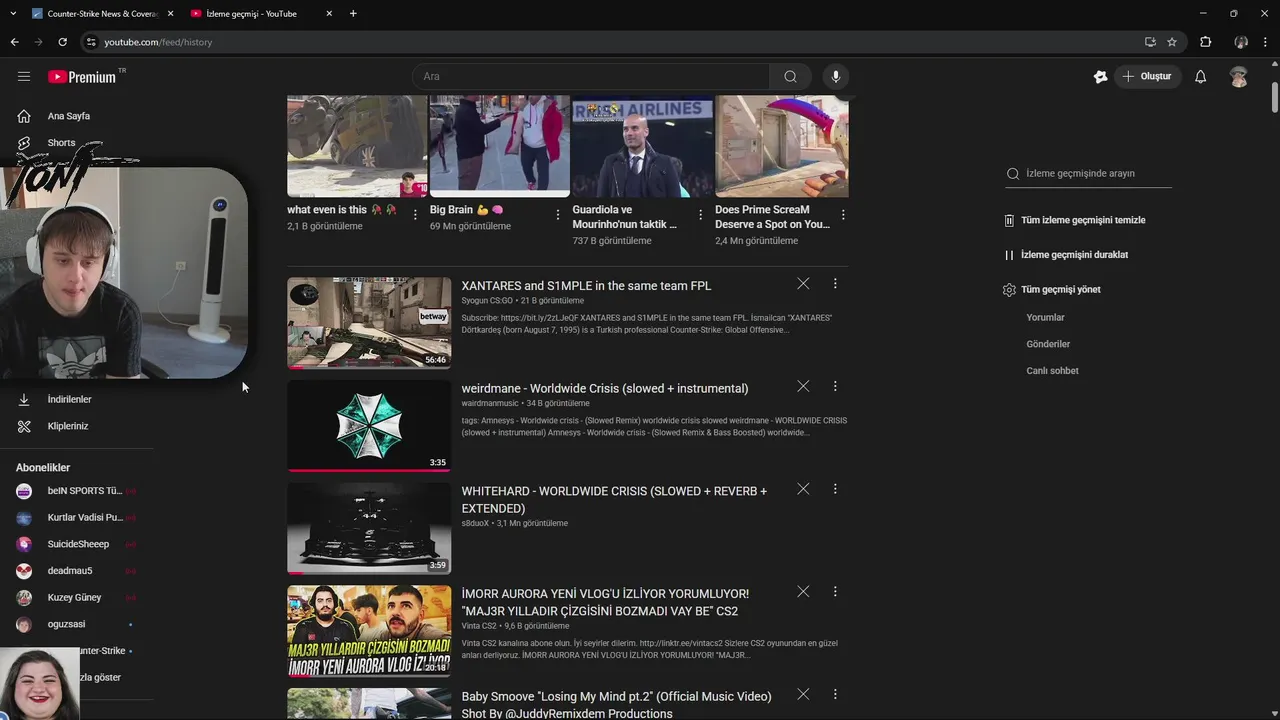Open Syogun CS:GO channel link

click(x=487, y=301)
